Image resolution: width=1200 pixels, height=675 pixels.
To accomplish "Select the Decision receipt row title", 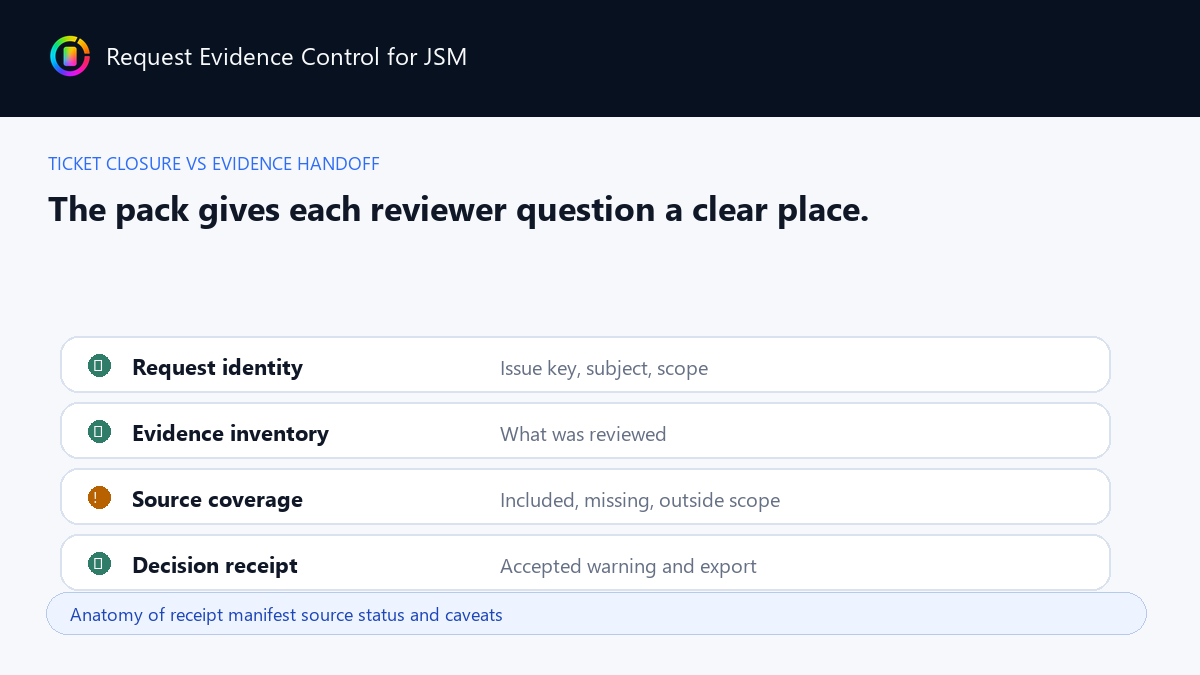I will (215, 565).
